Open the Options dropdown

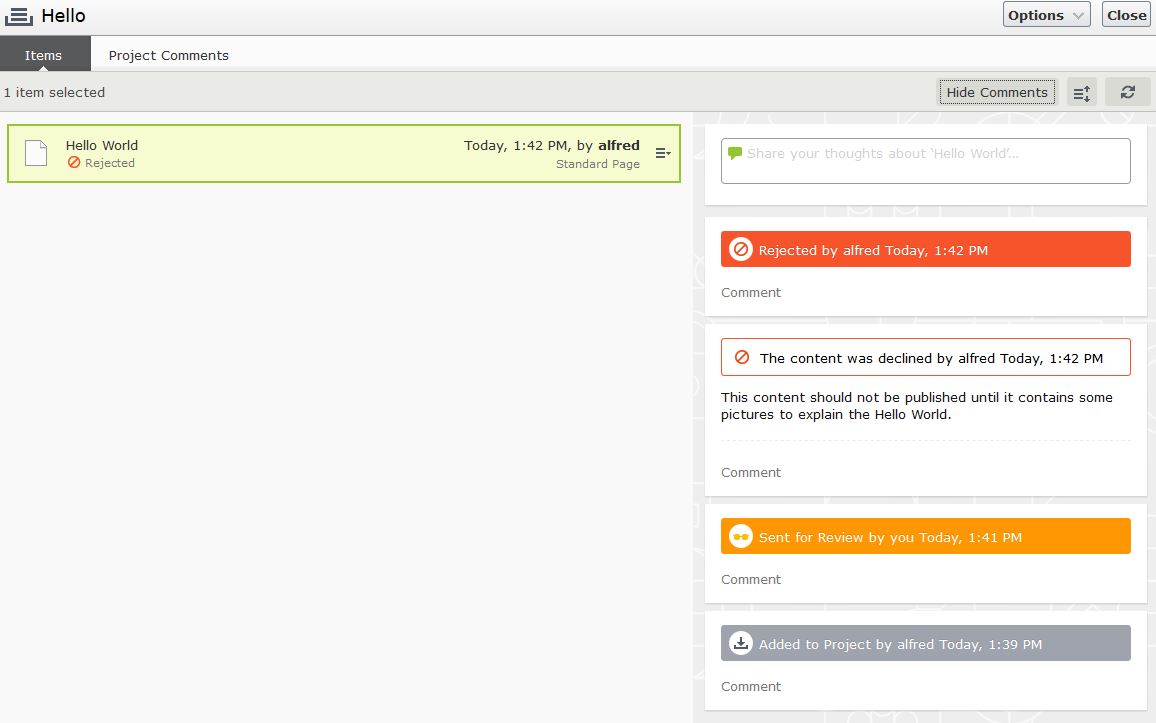(1046, 15)
